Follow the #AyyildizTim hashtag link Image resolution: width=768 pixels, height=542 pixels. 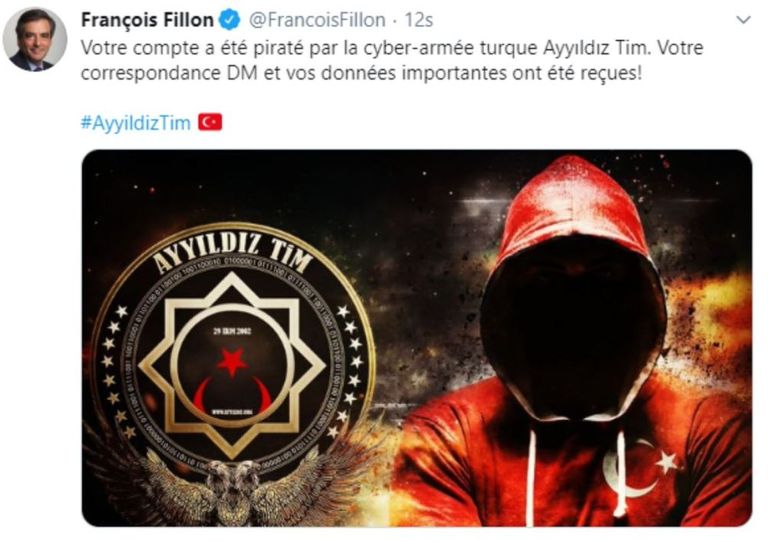tap(136, 122)
